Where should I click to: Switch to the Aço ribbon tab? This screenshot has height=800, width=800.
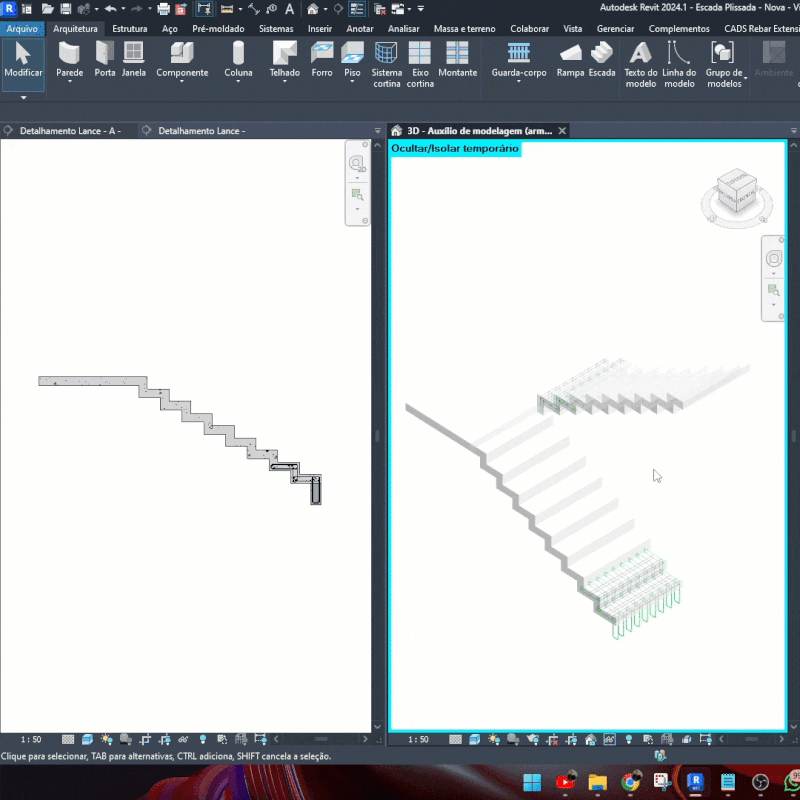tap(169, 29)
